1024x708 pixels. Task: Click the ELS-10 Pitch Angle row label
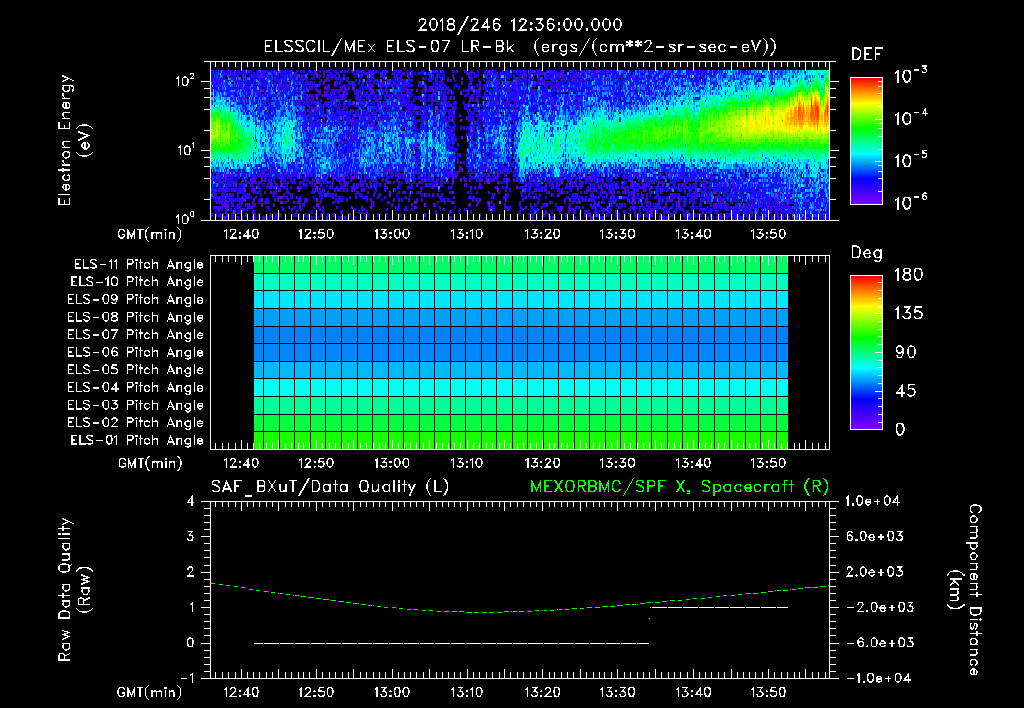tap(137, 282)
